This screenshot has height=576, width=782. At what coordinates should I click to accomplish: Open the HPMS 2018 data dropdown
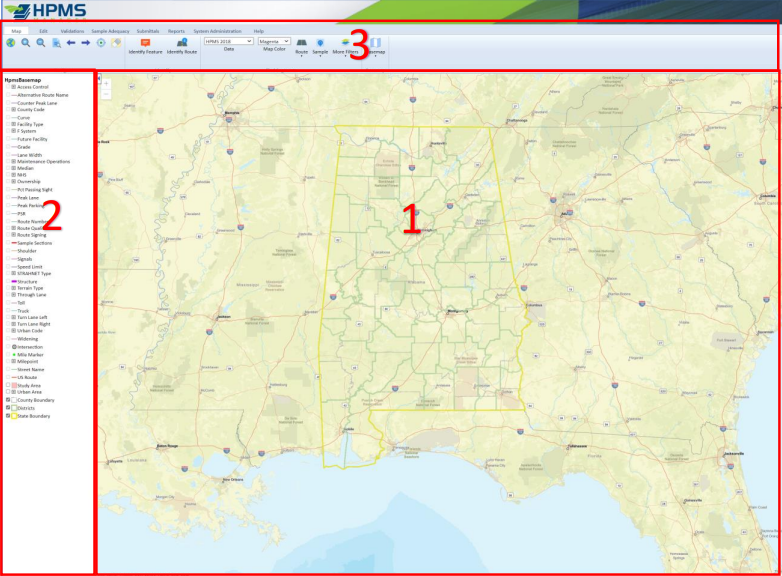click(228, 41)
